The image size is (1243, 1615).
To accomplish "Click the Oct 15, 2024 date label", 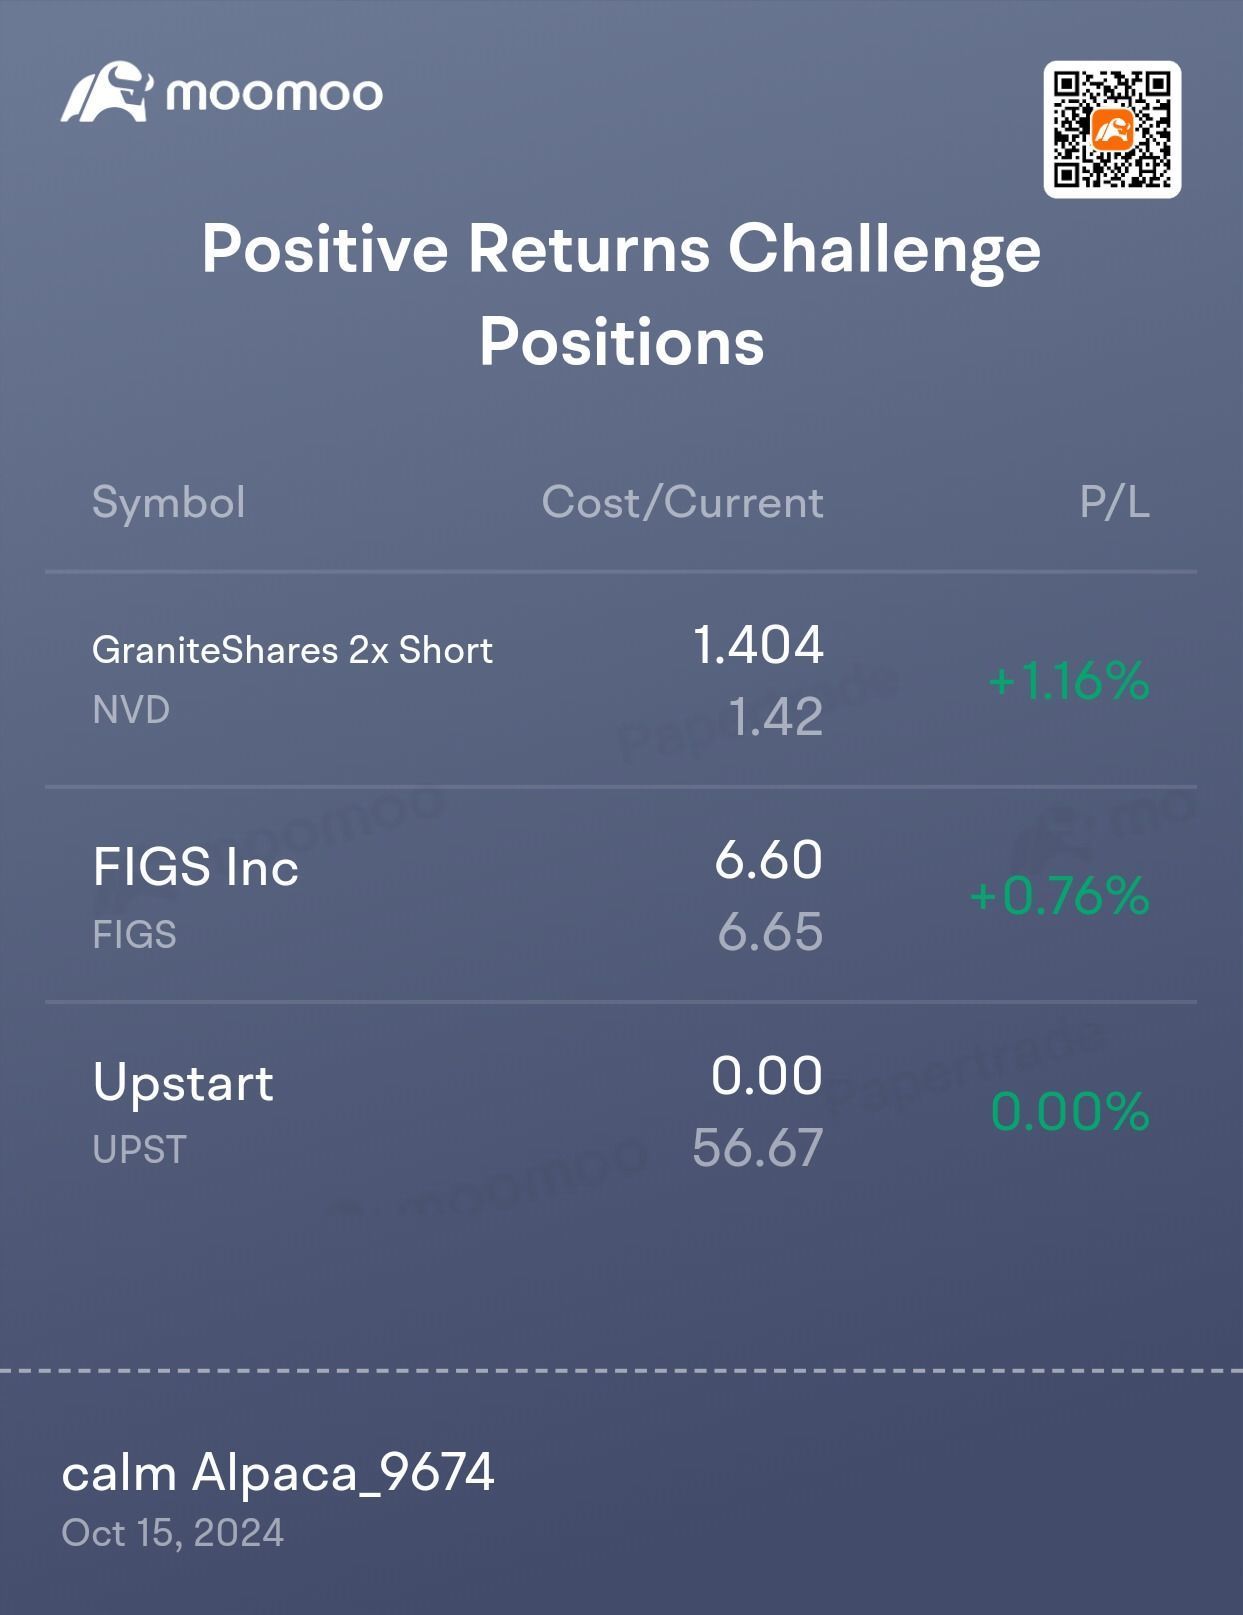I will coord(173,1533).
